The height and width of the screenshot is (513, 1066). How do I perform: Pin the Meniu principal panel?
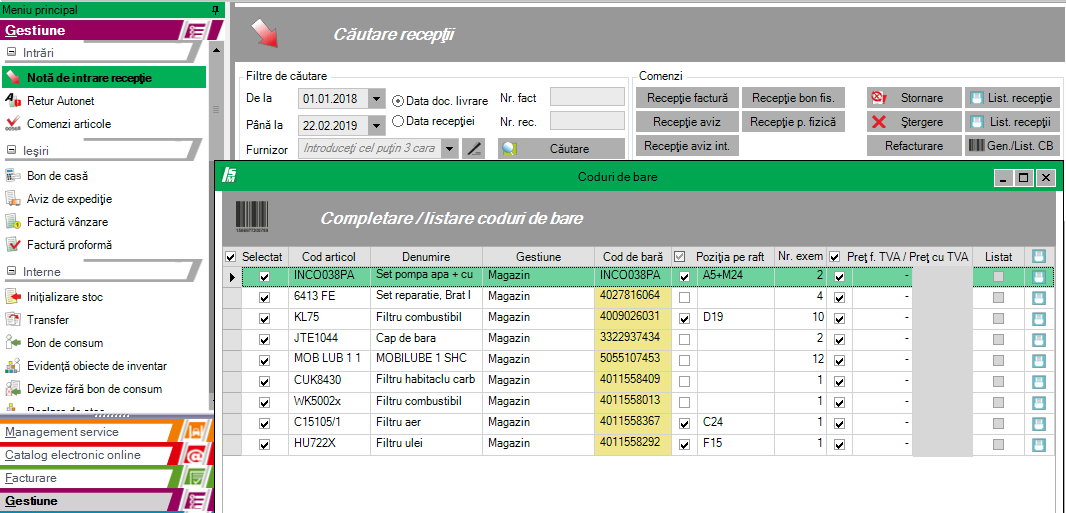[x=215, y=10]
